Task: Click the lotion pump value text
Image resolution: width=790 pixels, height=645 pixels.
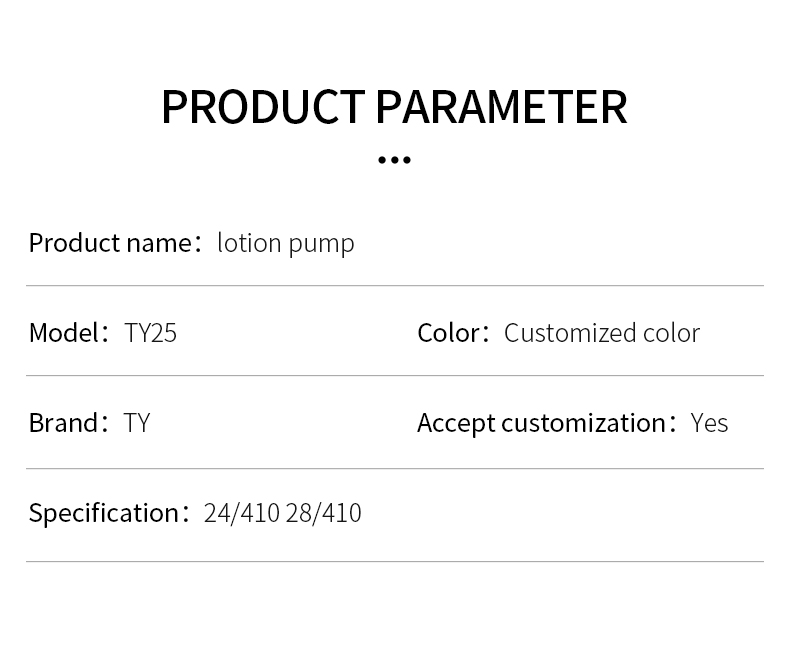Action: tap(286, 243)
